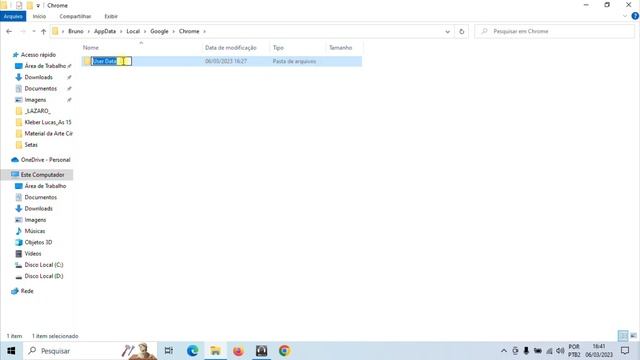Image resolution: width=640 pixels, height=360 pixels.
Task: Open pinned Downloads in quick access
Action: pos(38,77)
